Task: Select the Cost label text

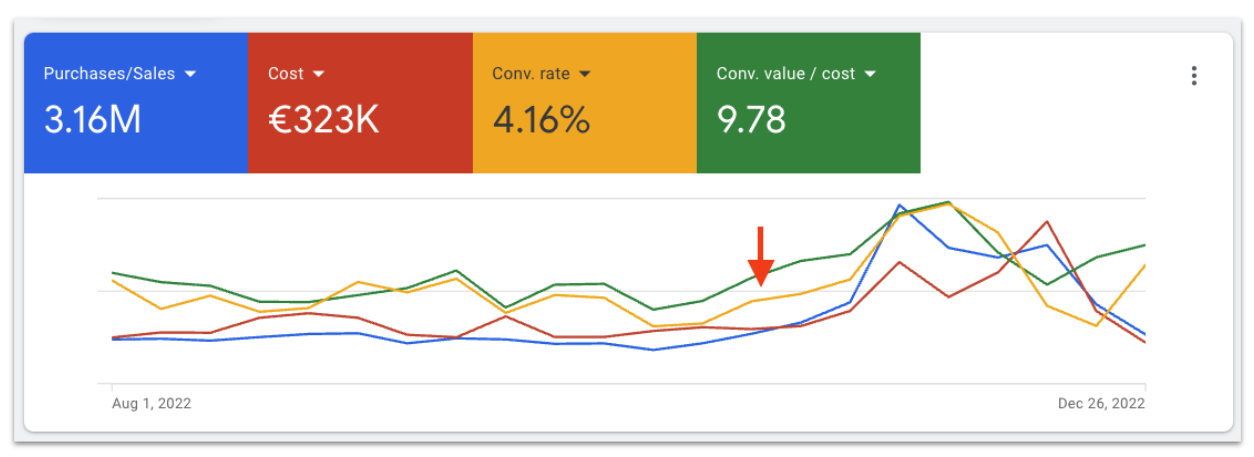Action: coord(286,74)
